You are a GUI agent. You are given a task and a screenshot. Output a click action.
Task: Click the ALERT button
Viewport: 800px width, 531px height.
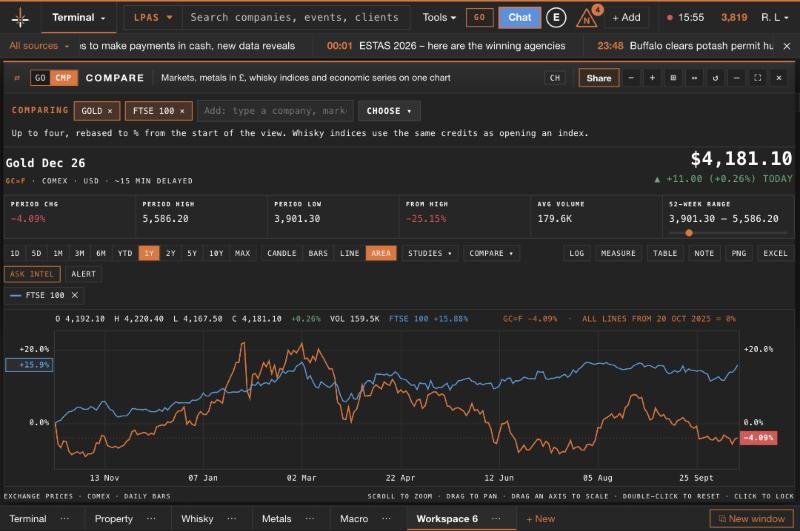point(83,274)
